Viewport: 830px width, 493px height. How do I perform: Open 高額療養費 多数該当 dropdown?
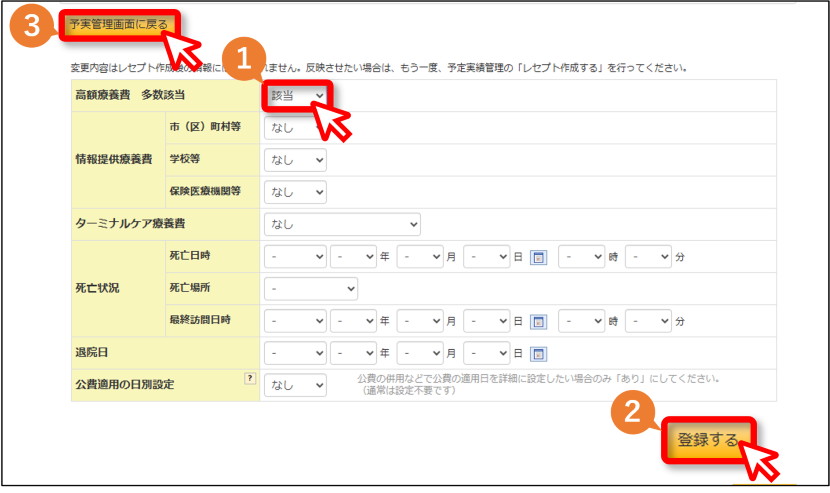click(x=295, y=95)
